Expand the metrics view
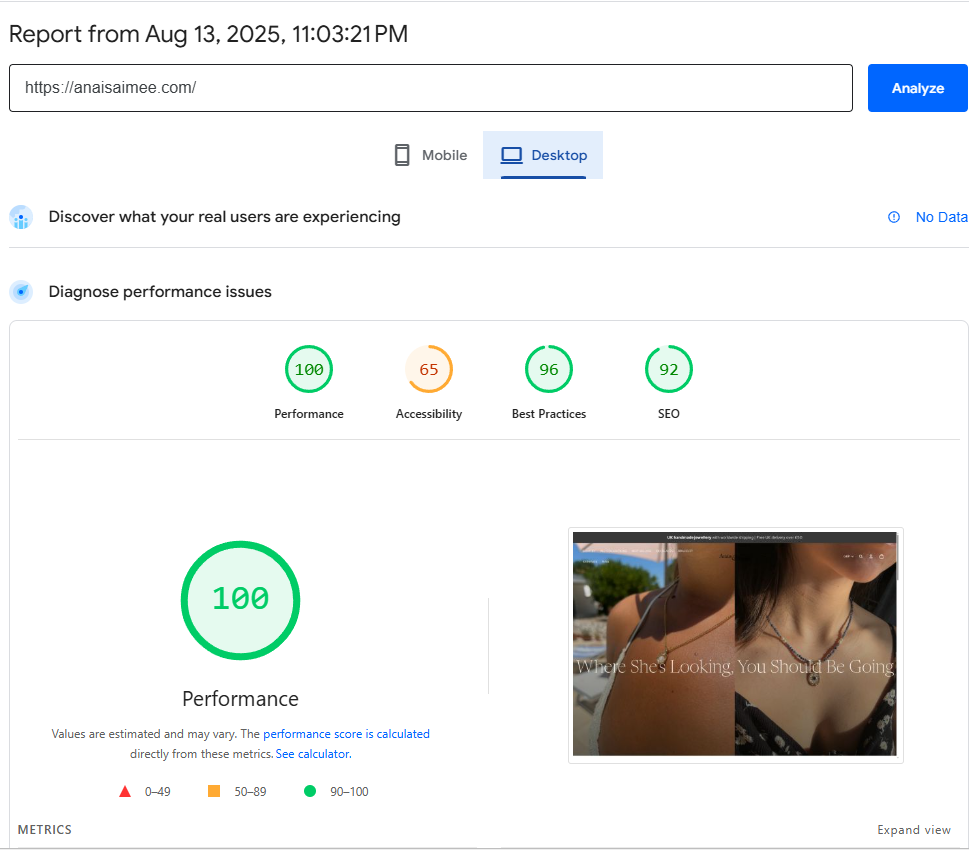Image resolution: width=969 pixels, height=850 pixels. pyautogui.click(x=914, y=830)
